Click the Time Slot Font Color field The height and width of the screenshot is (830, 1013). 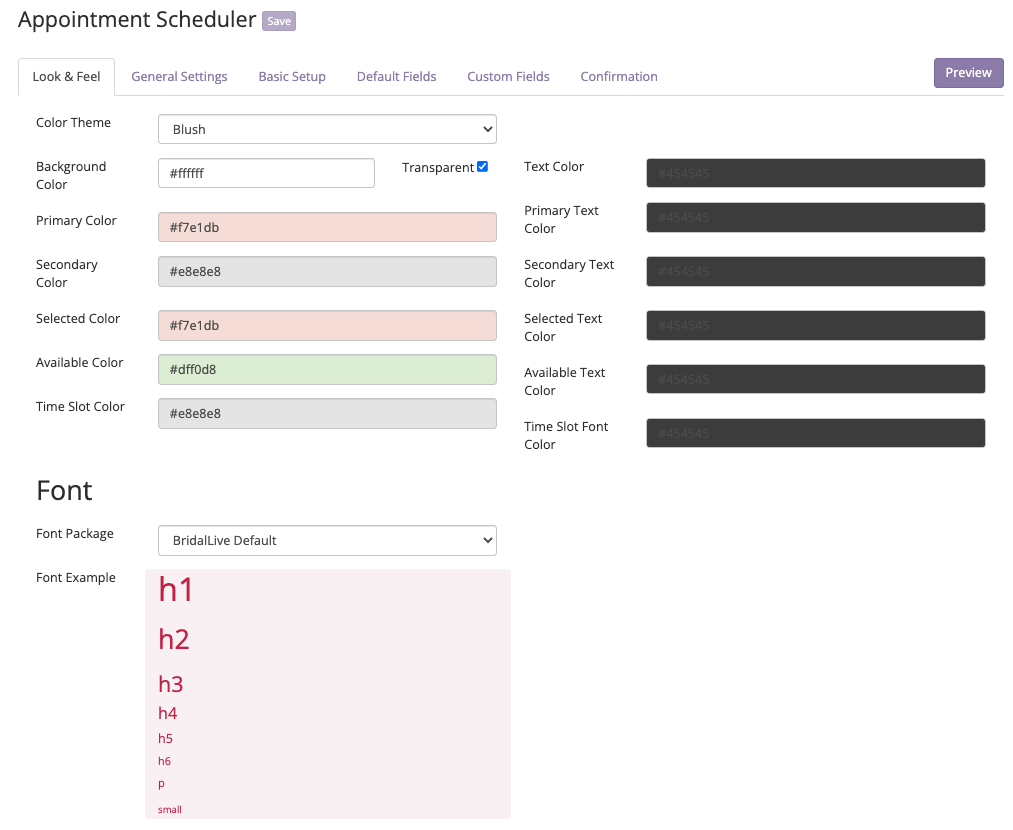(x=815, y=433)
